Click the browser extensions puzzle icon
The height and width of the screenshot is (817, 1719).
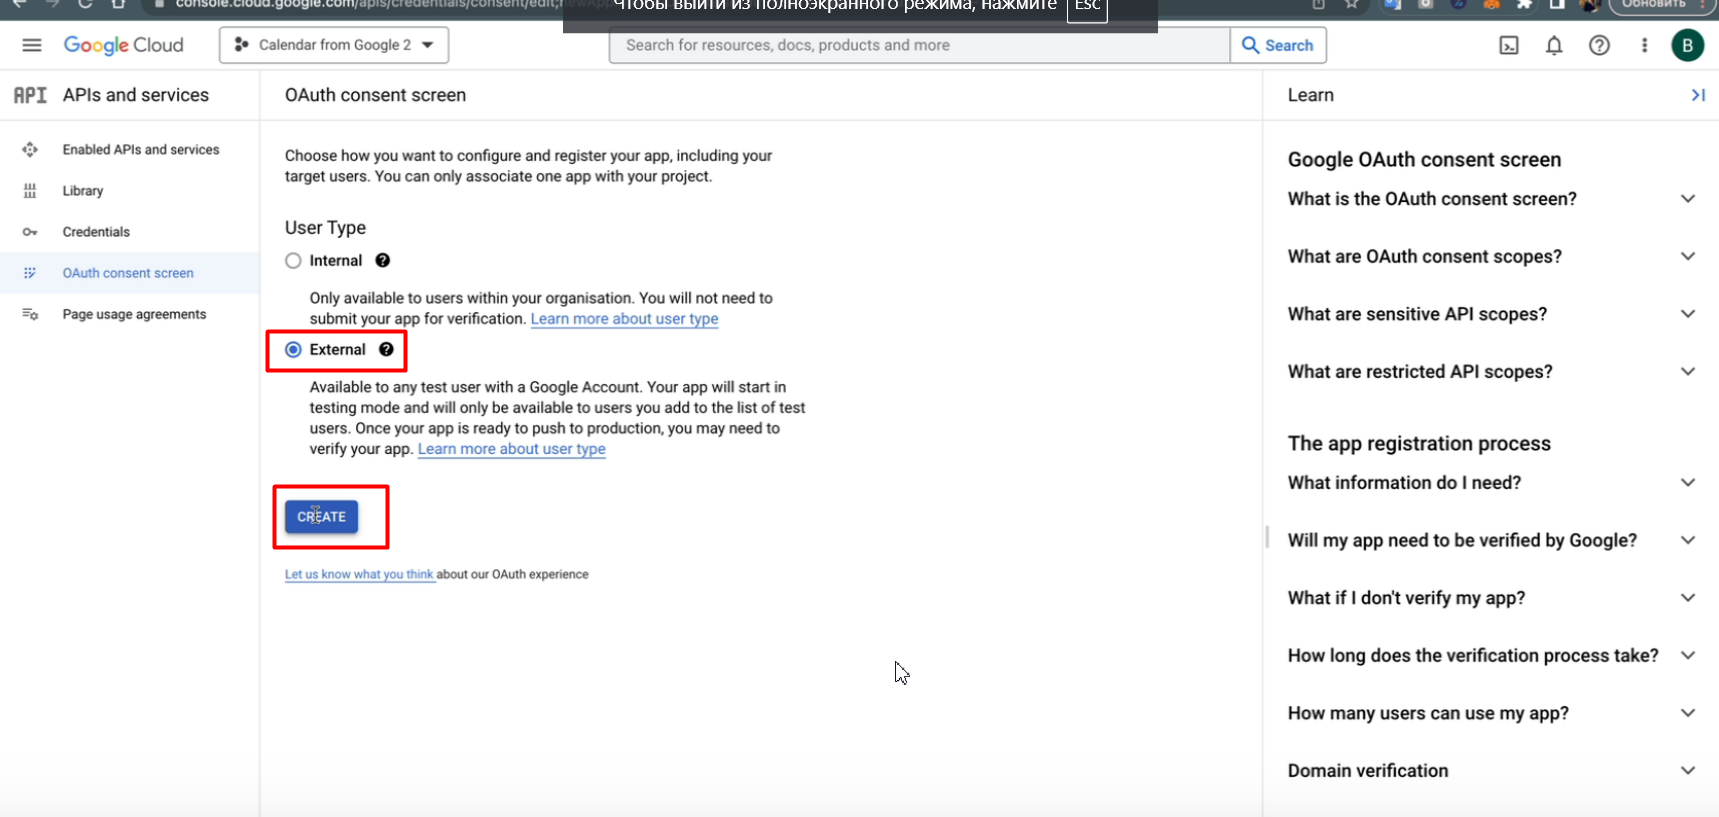[x=1524, y=4]
